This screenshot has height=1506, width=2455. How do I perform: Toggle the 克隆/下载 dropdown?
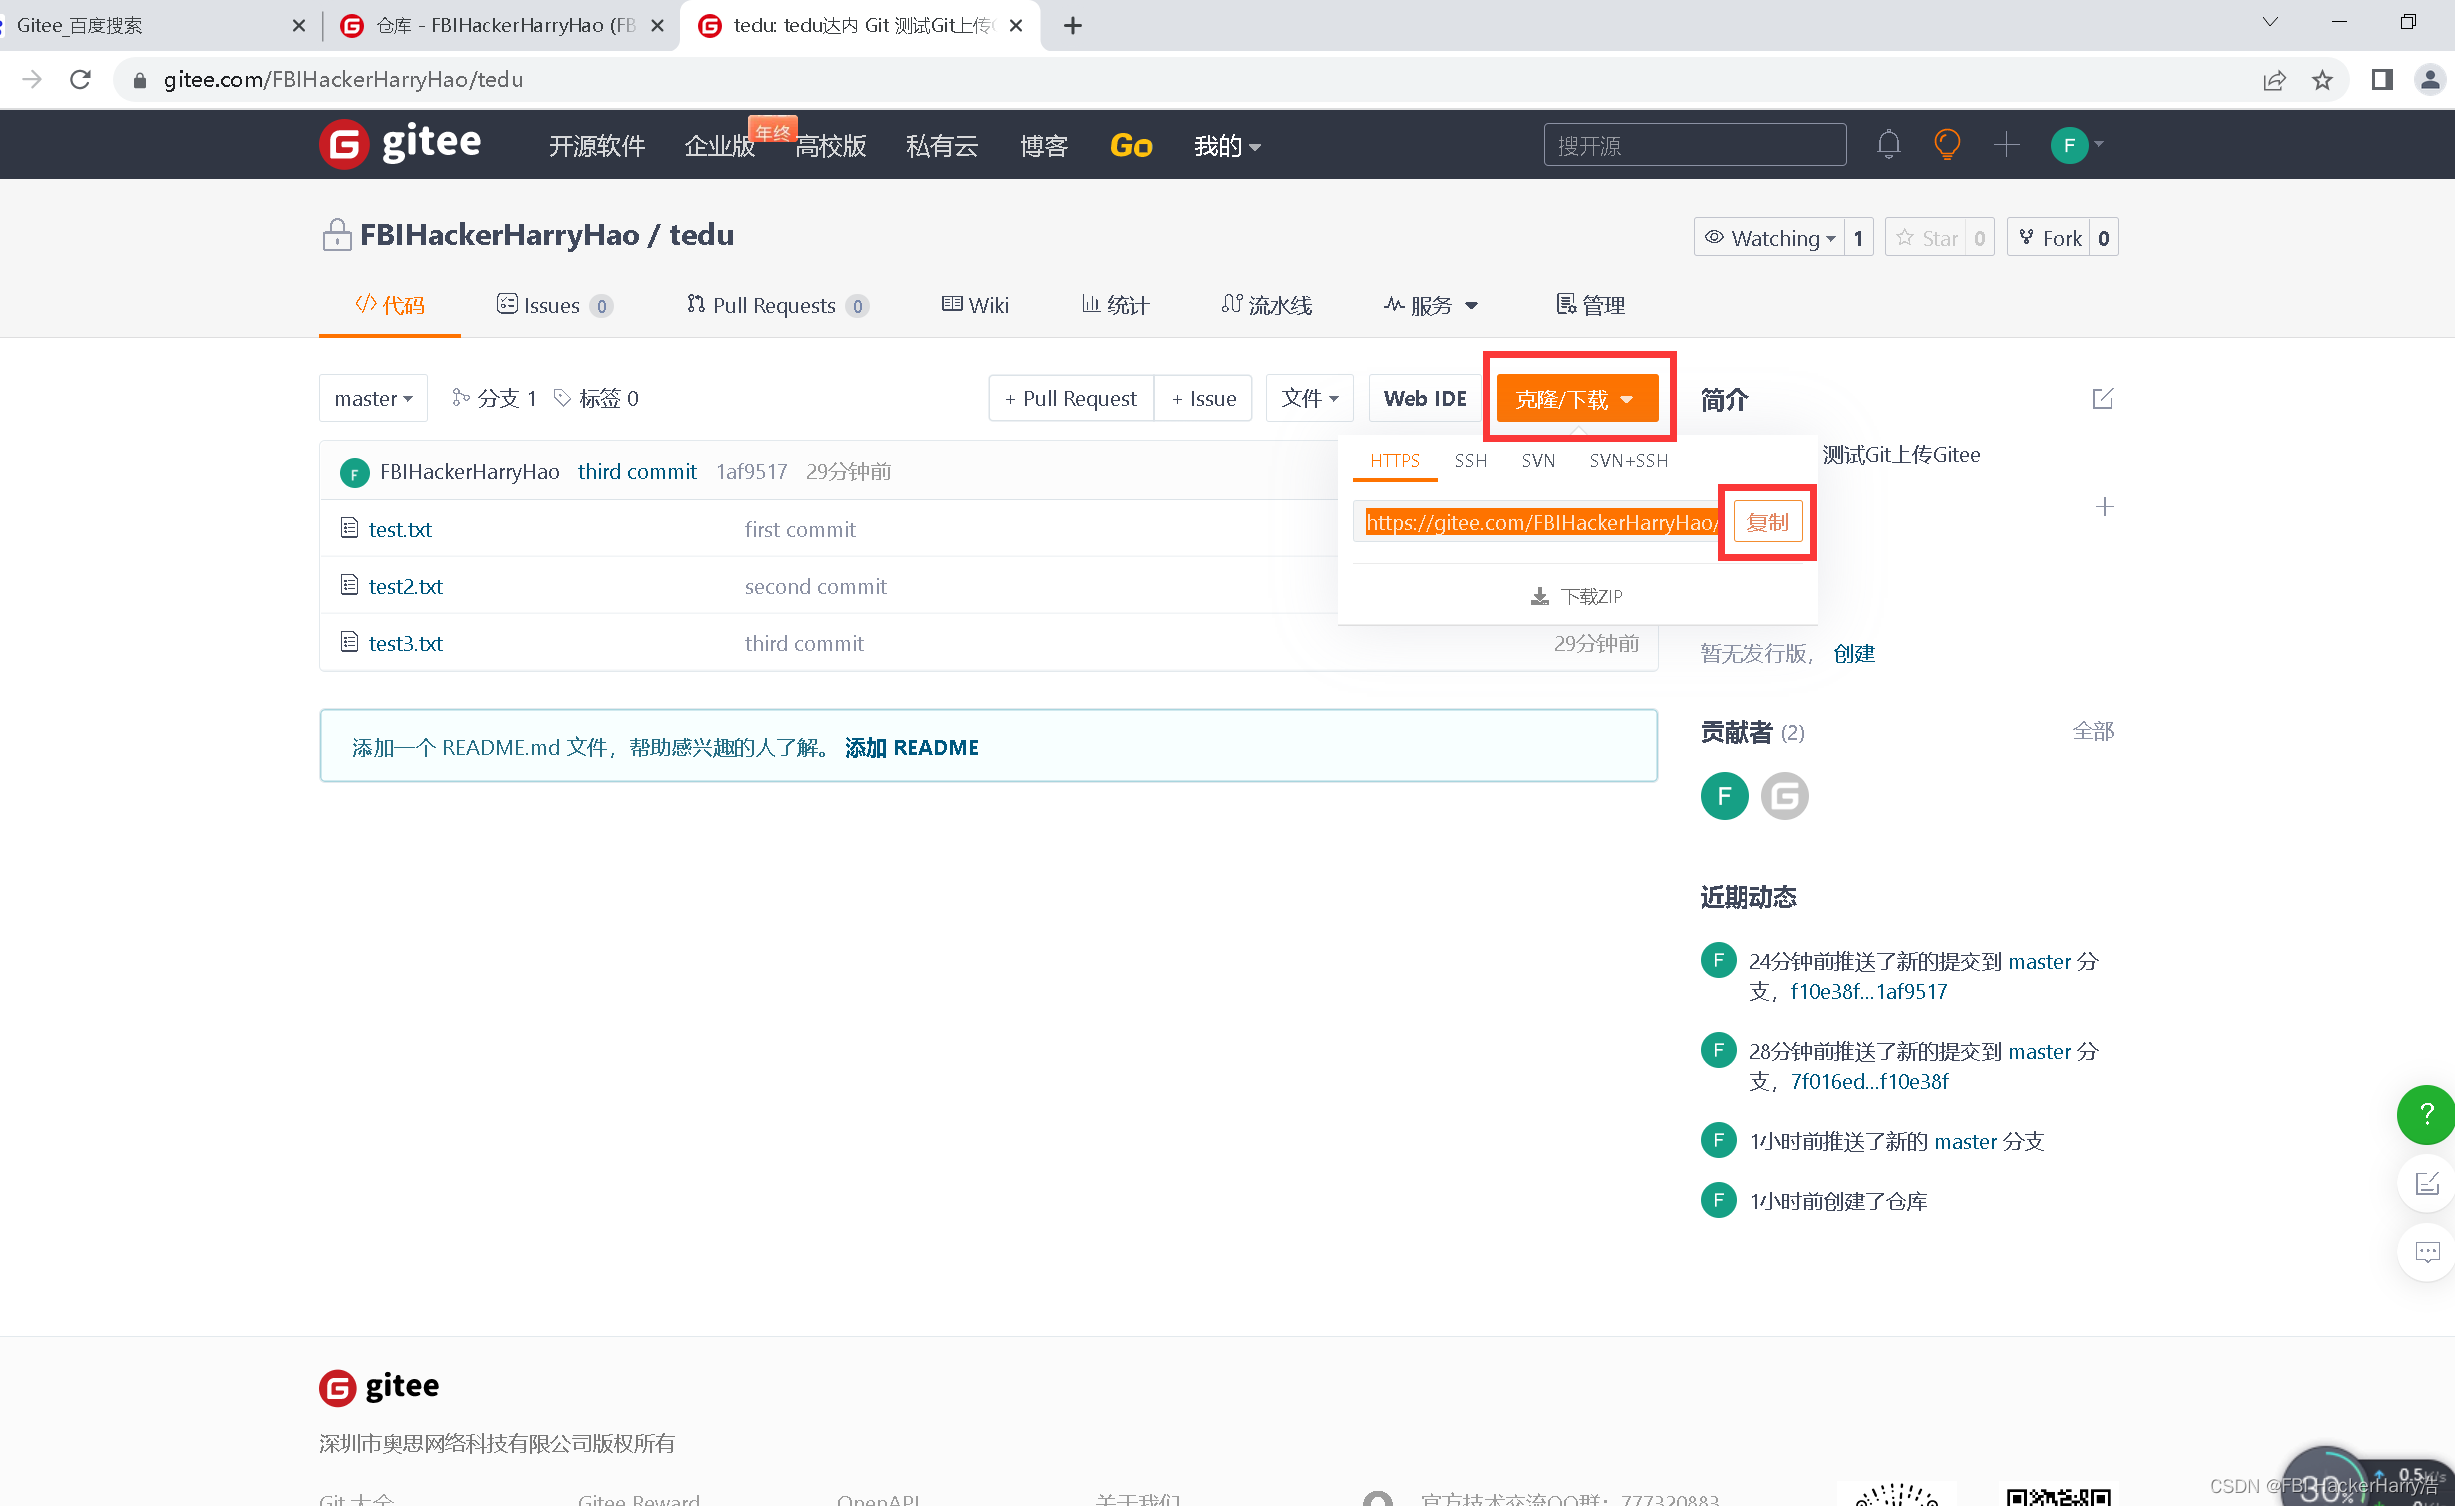pyautogui.click(x=1577, y=399)
